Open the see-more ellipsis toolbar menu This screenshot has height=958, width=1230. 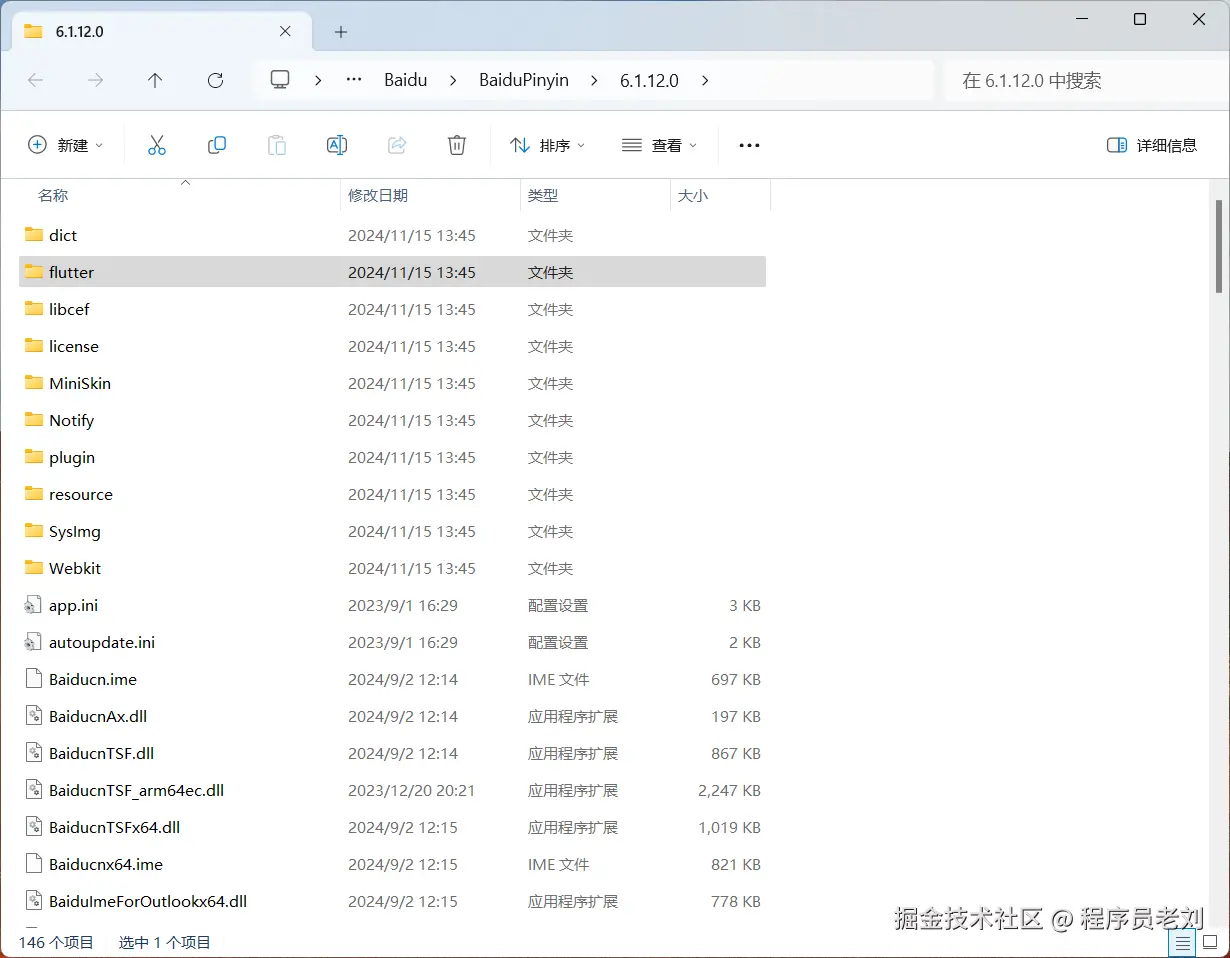point(749,145)
